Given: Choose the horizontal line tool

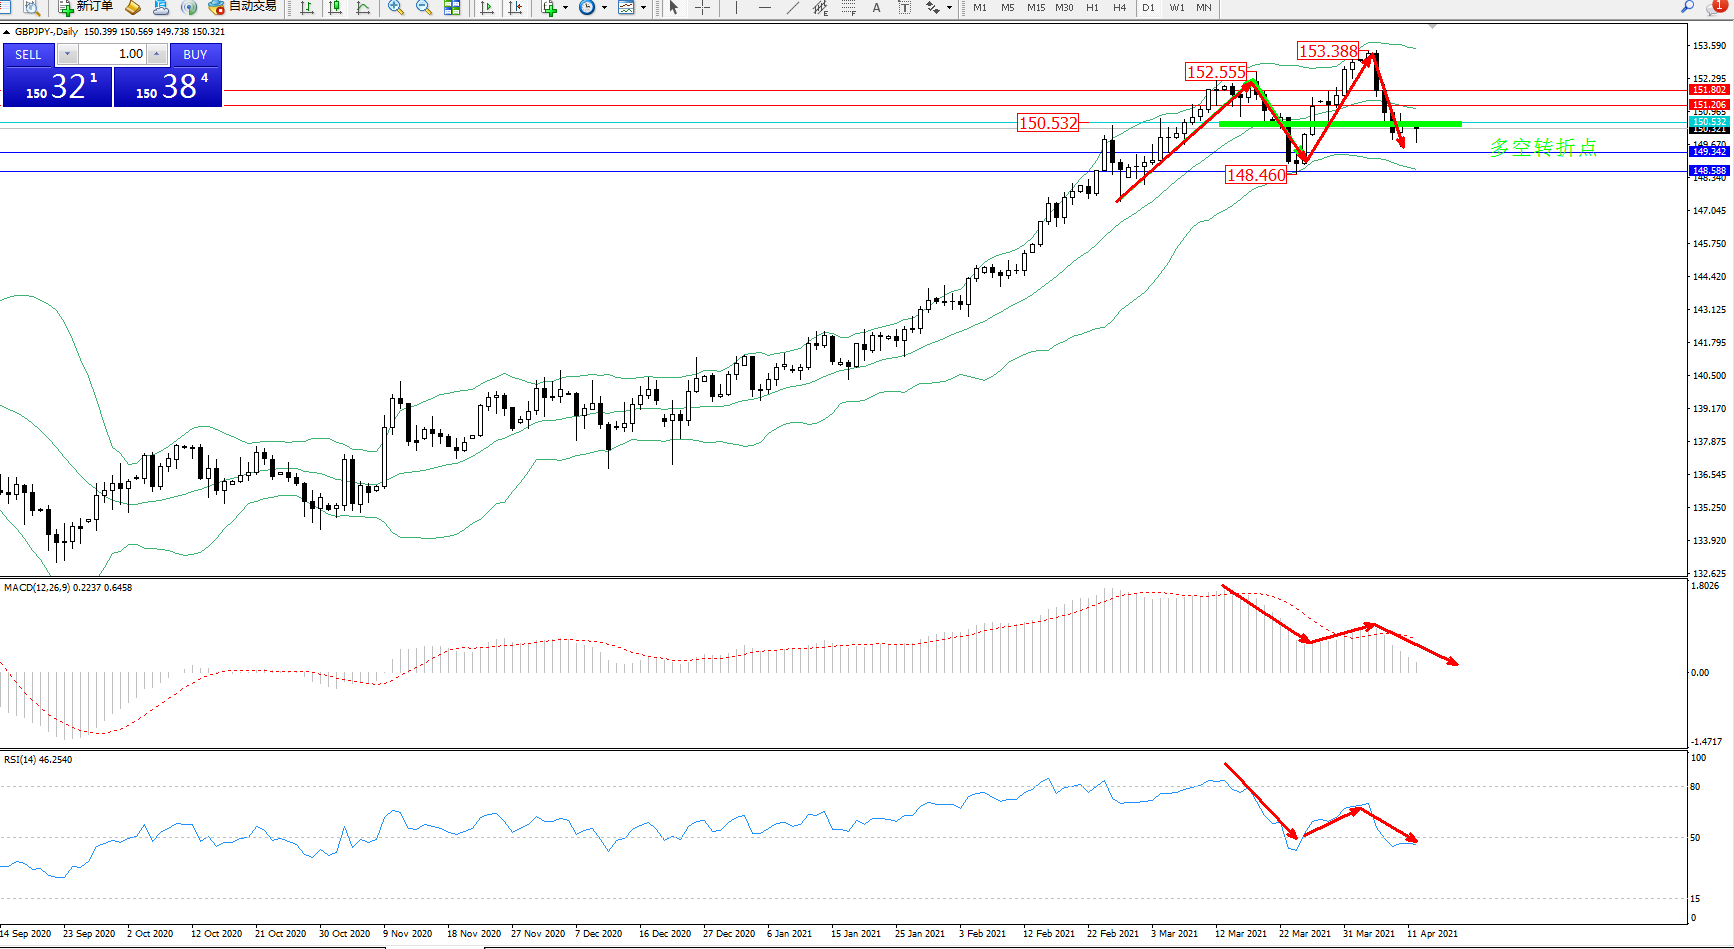Looking at the screenshot, I should pyautogui.click(x=765, y=8).
